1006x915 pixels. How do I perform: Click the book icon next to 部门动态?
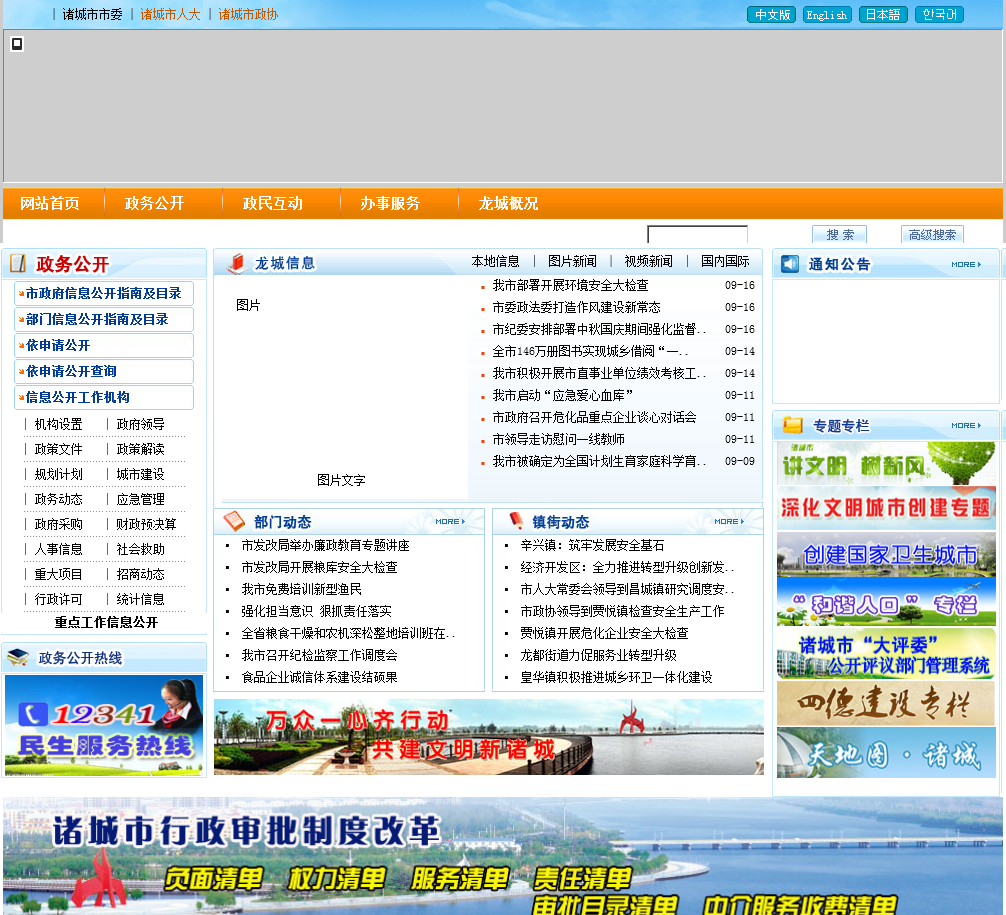click(x=234, y=521)
